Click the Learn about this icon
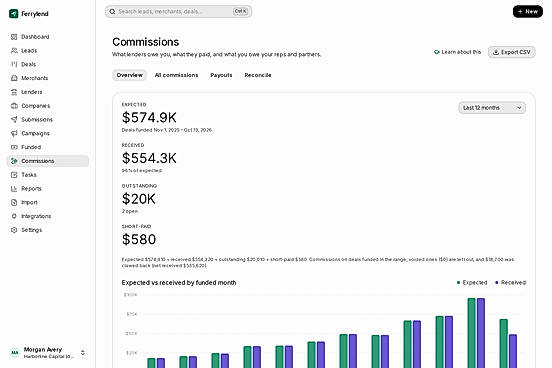 click(437, 52)
